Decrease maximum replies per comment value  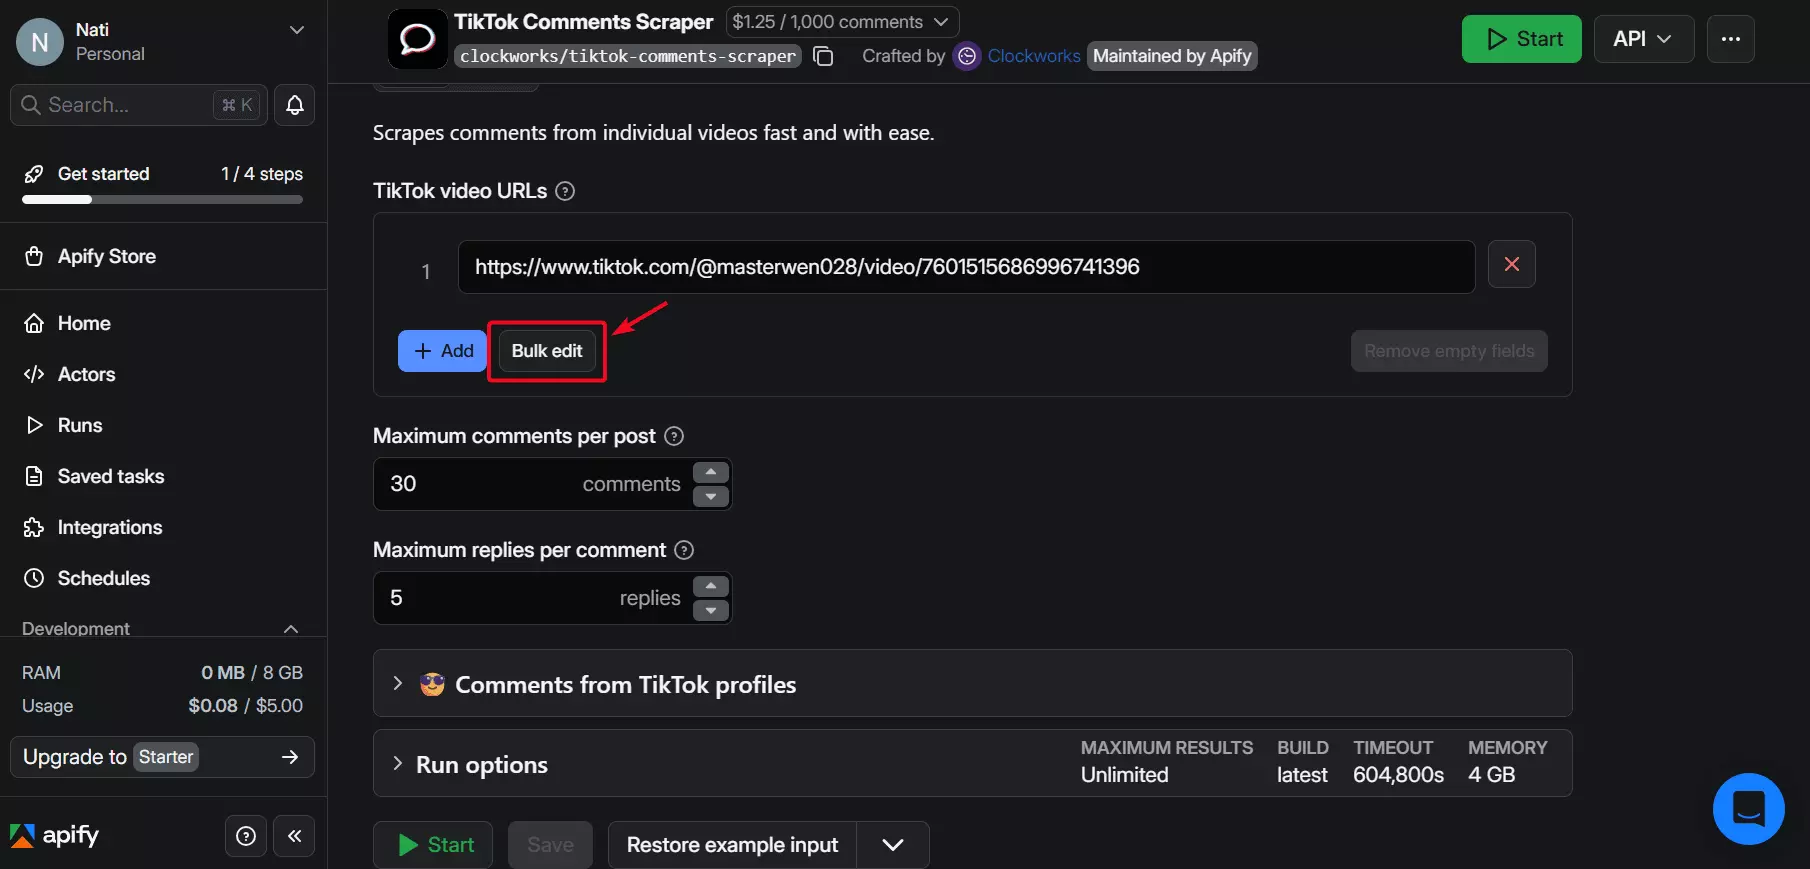tap(711, 610)
